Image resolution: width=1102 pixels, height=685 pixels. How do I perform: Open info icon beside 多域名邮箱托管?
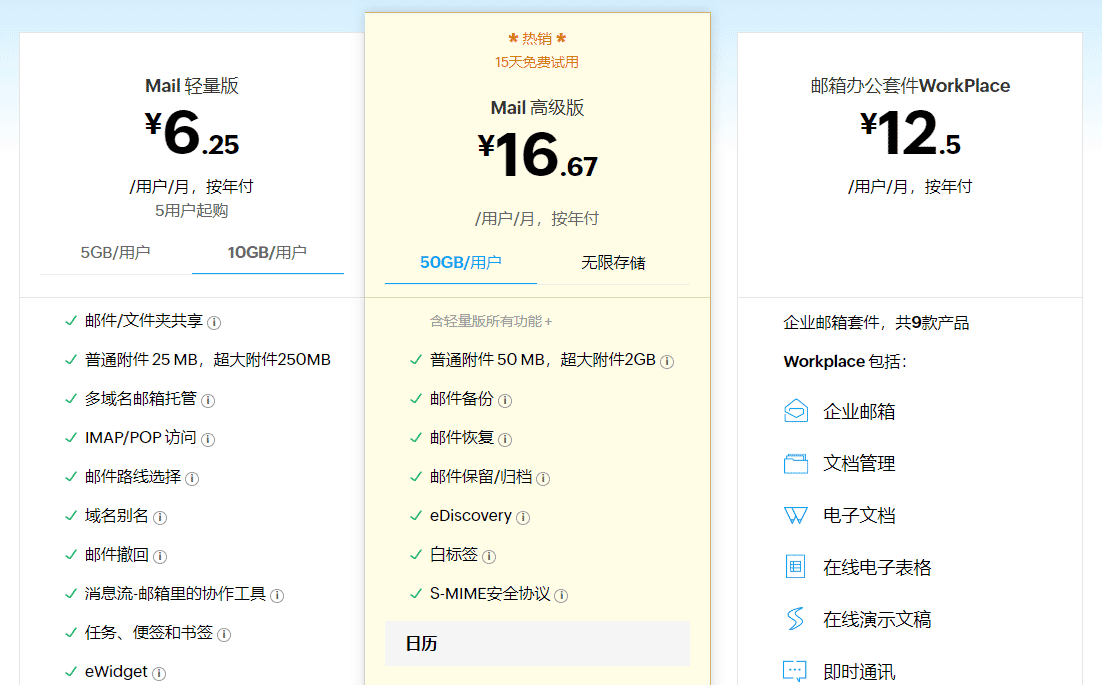point(208,400)
